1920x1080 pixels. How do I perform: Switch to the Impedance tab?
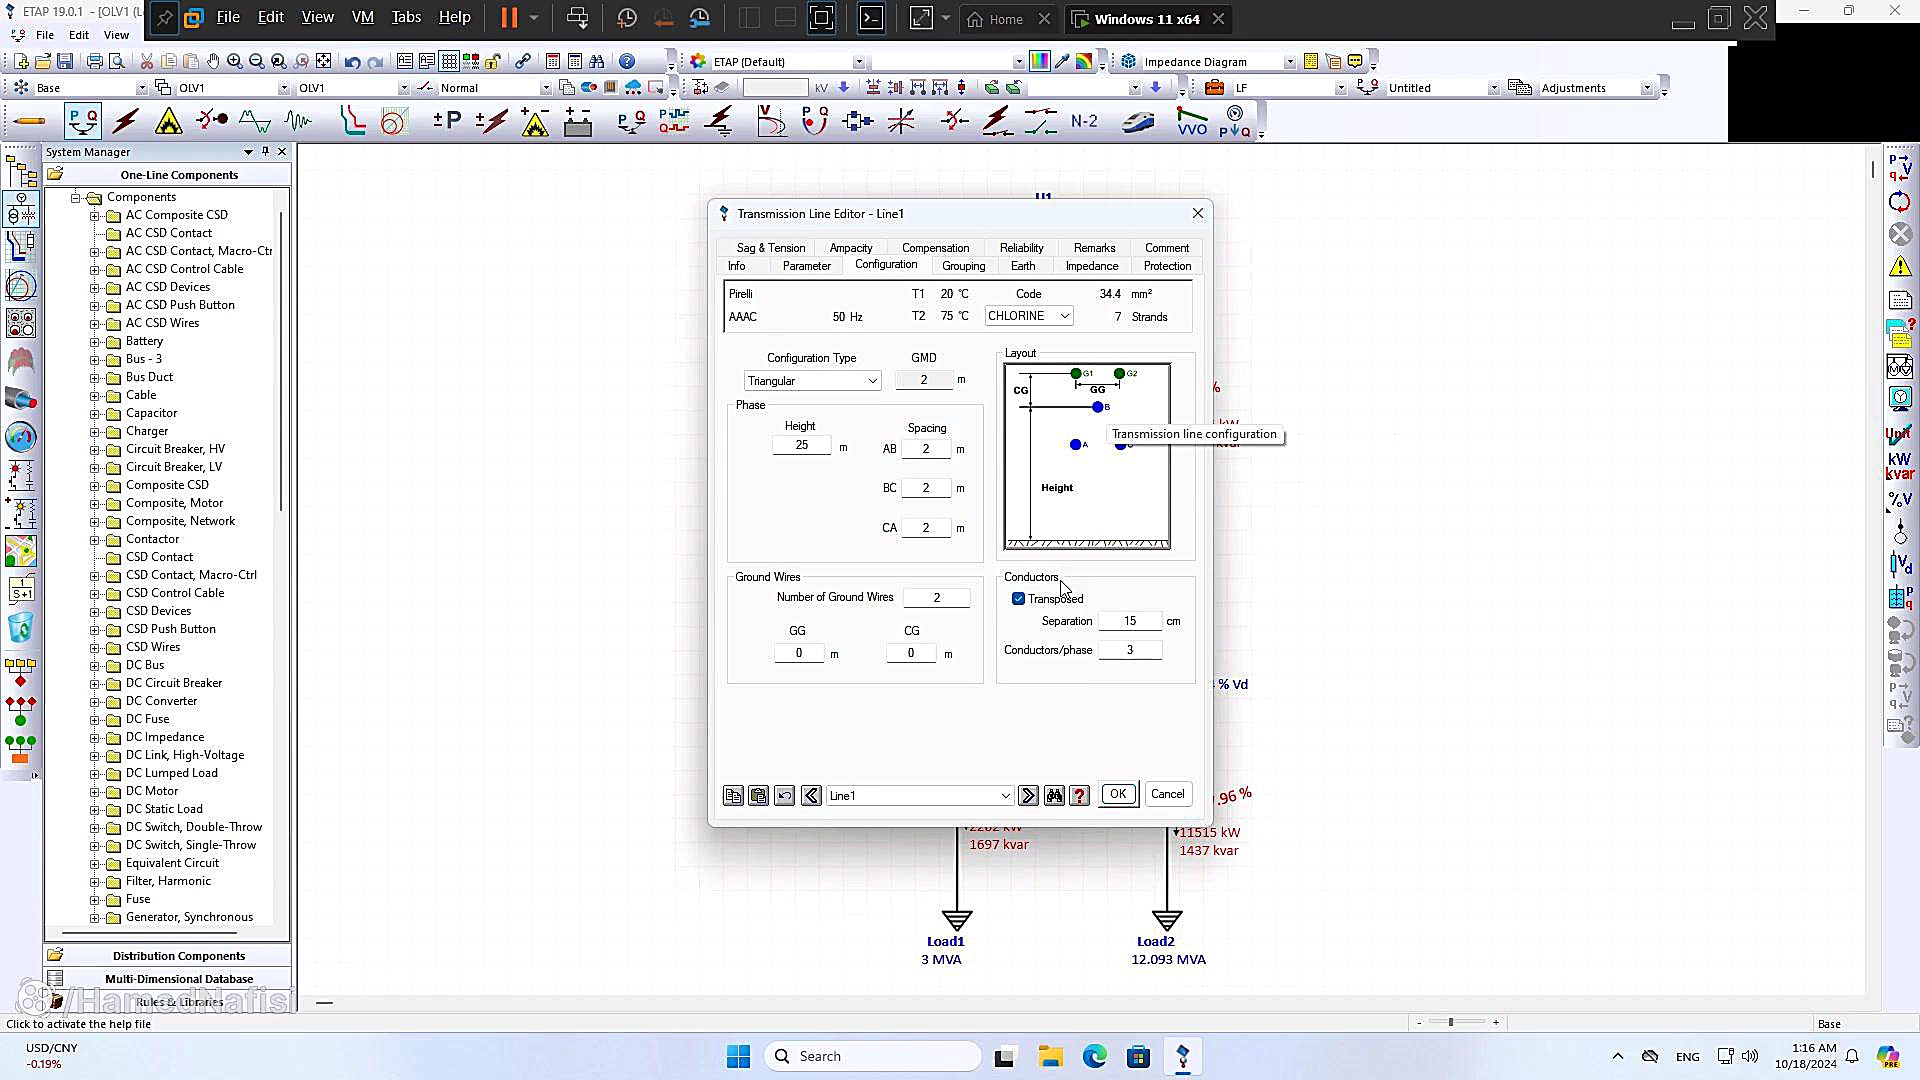tap(1091, 266)
